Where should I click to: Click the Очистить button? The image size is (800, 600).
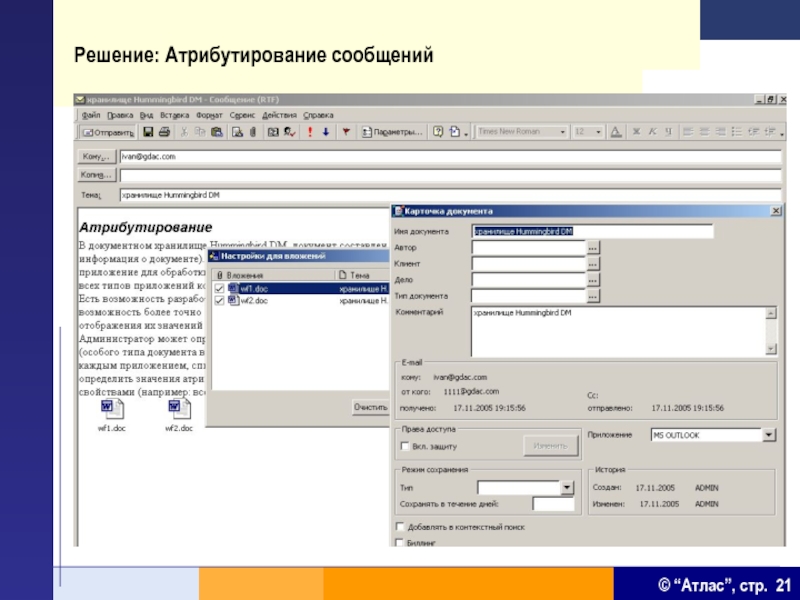(370, 408)
